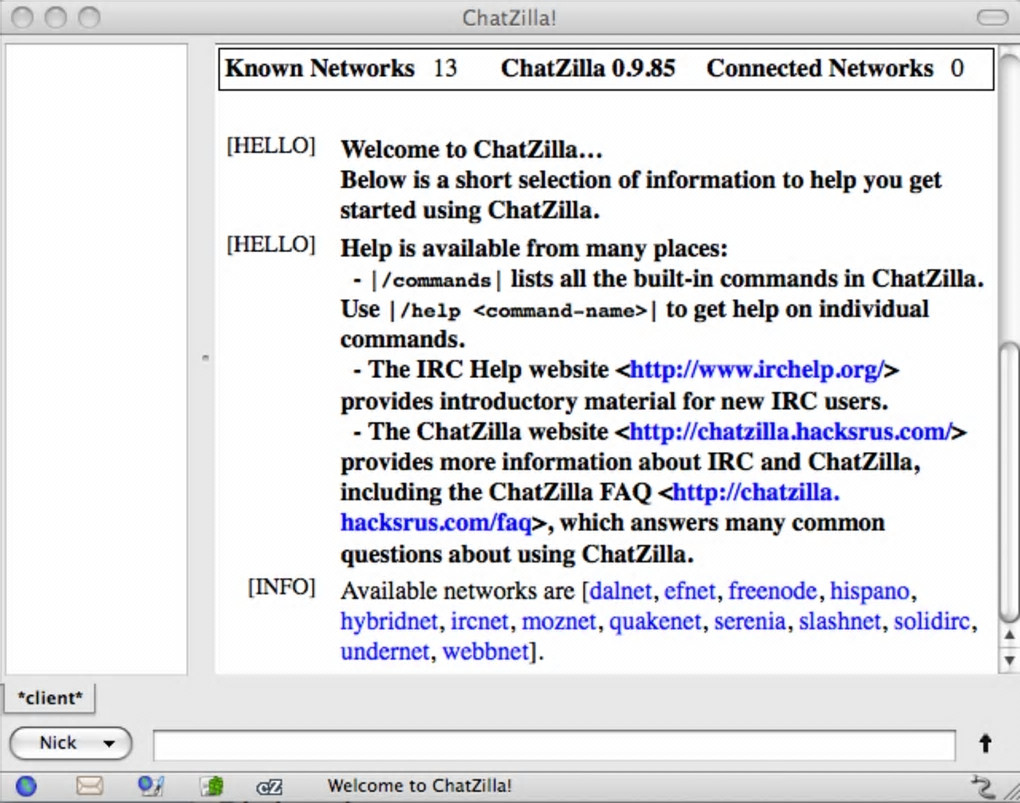The width and height of the screenshot is (1020, 803).
Task: Open the Composer icon in status bar
Action: click(151, 786)
